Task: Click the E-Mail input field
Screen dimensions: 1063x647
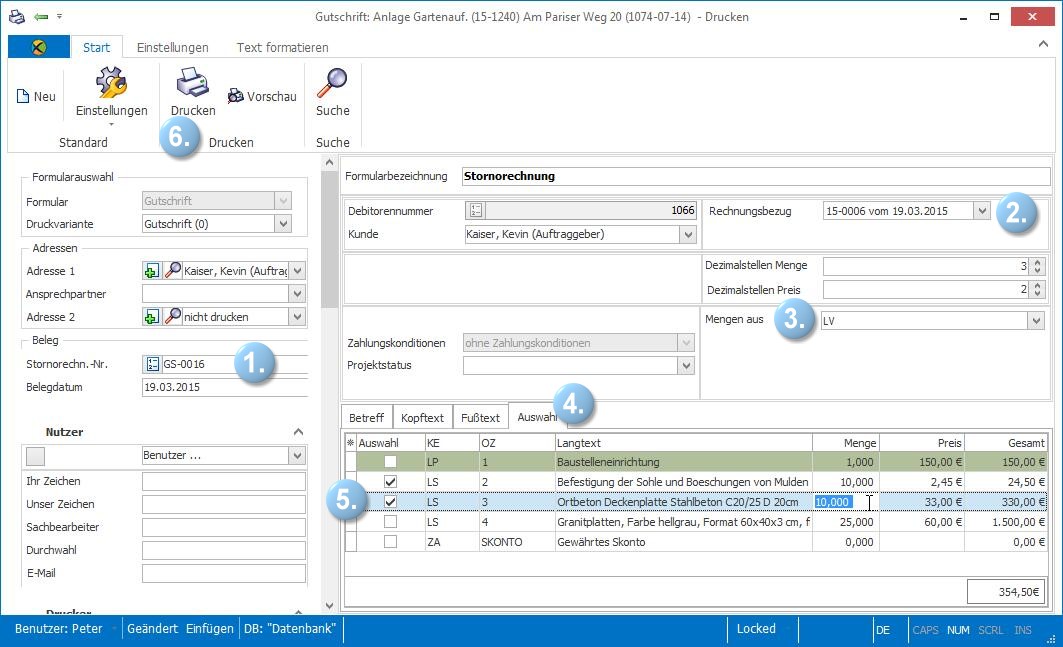Action: pyautogui.click(x=224, y=574)
